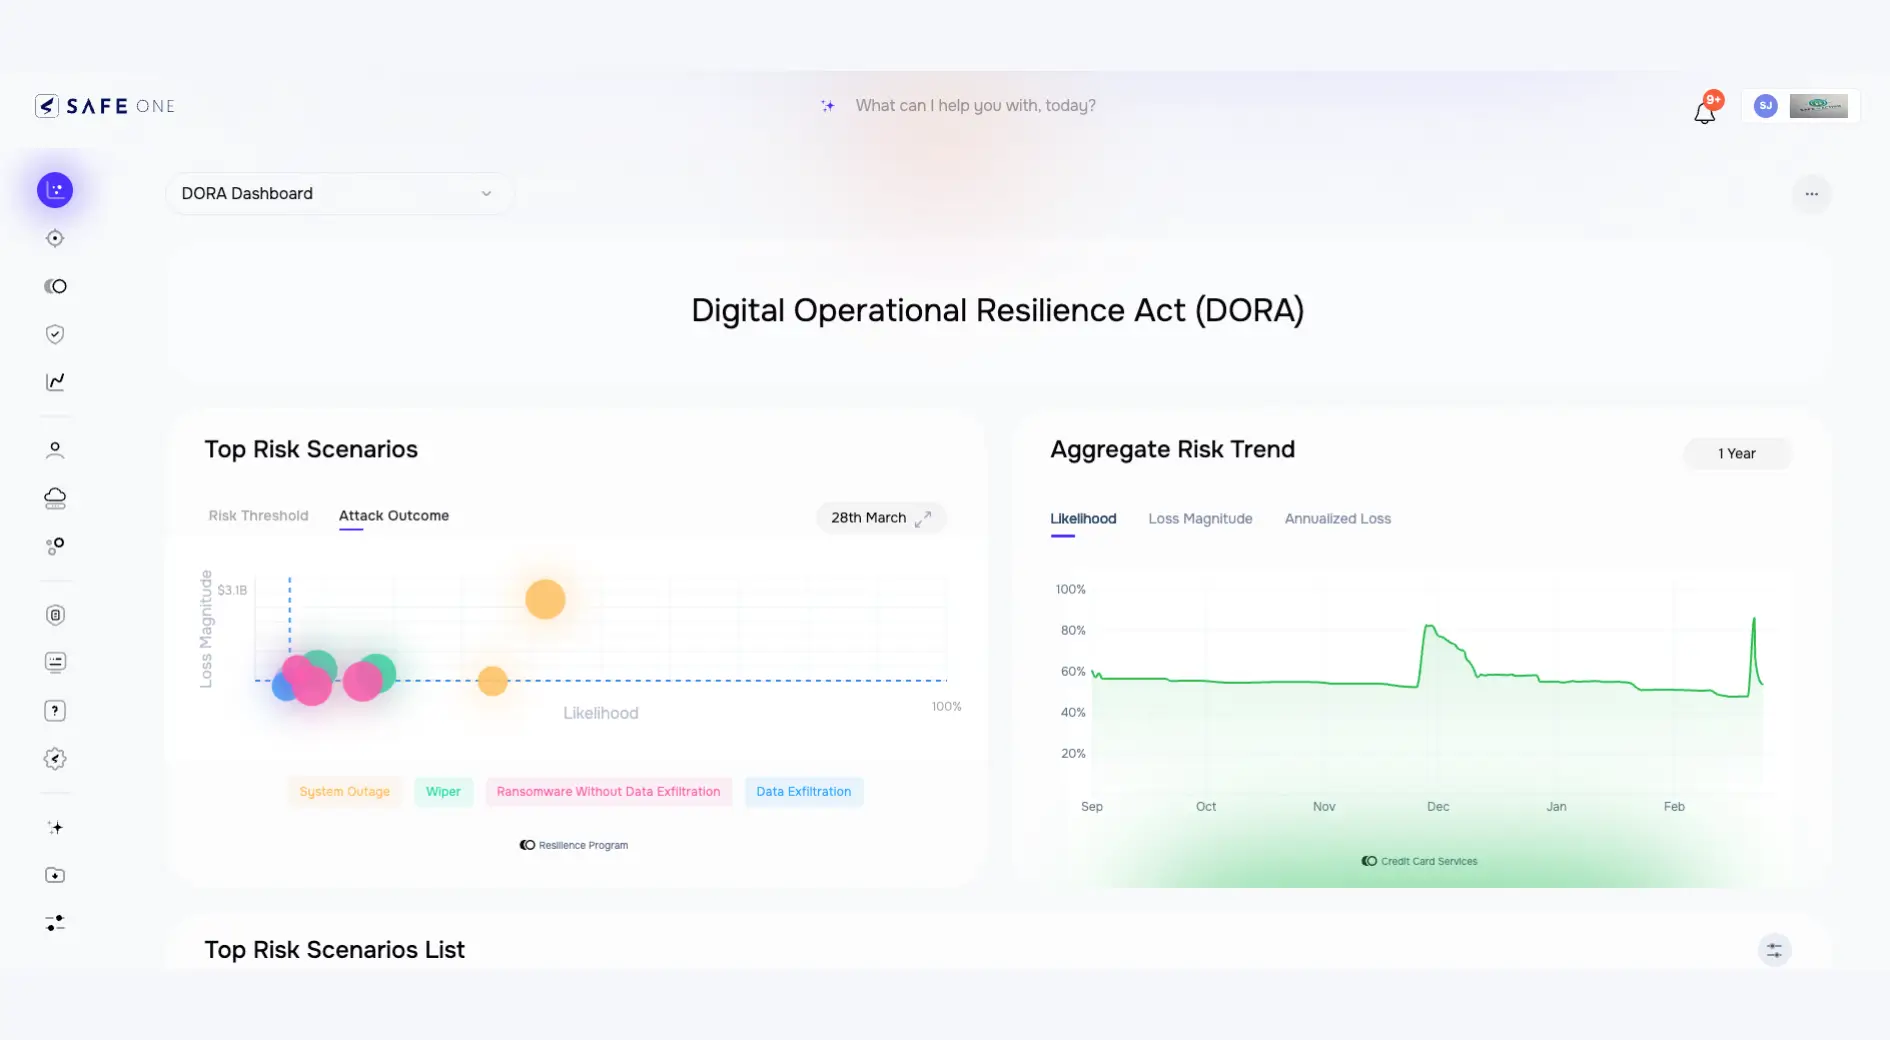Open the sparkle AI sidebar icon
The height and width of the screenshot is (1040, 1890).
coord(55,828)
